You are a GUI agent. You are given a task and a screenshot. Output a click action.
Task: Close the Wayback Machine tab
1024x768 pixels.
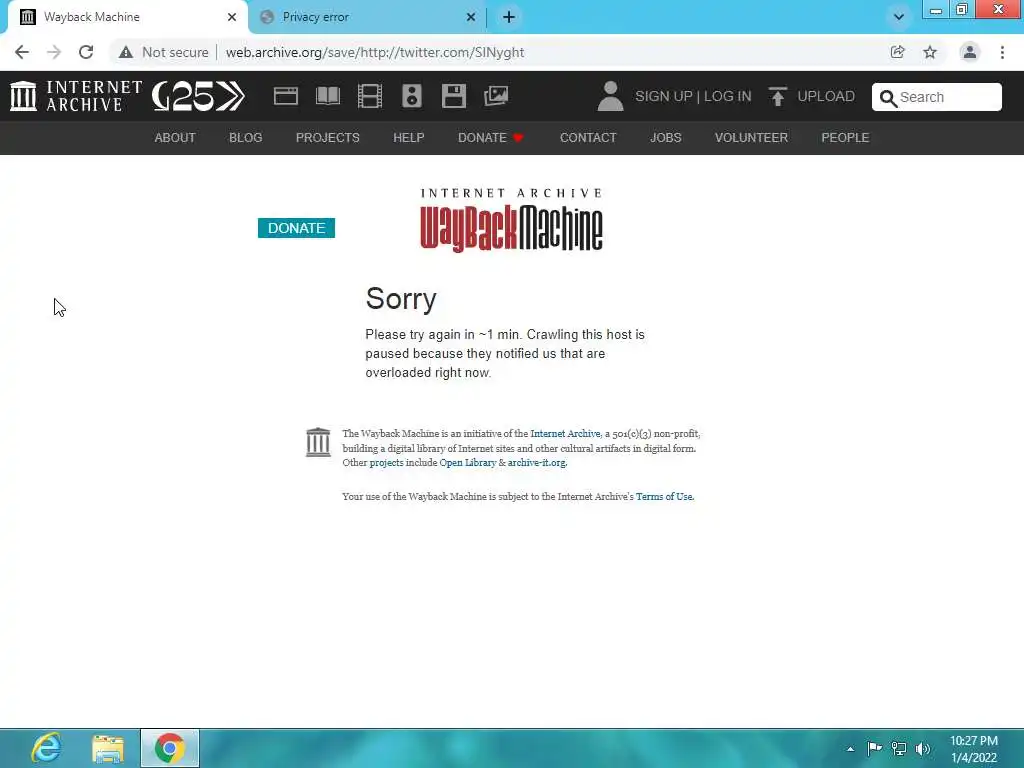point(232,17)
